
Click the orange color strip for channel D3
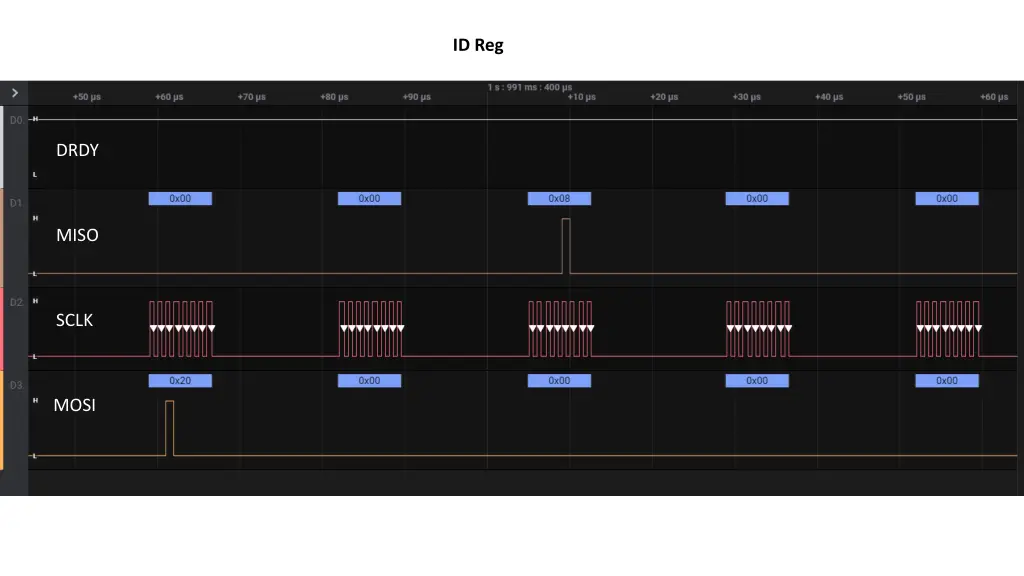[2, 420]
